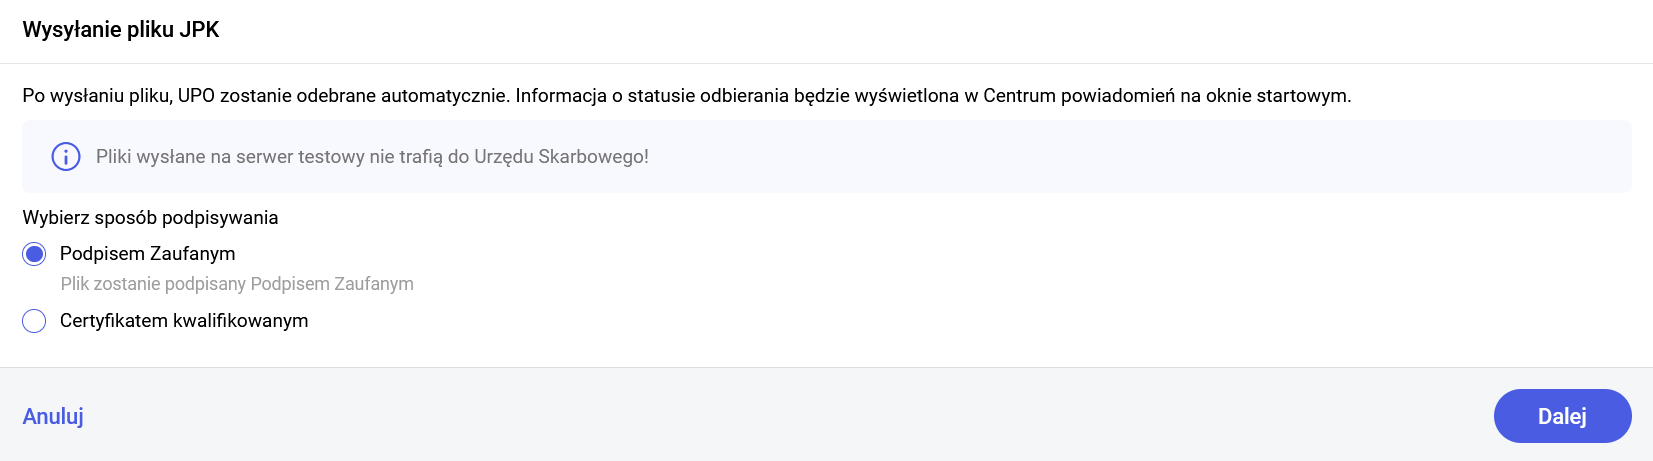Click 'JPK' in the dialog header
Screen dimensions: 1653x461
(x=199, y=30)
